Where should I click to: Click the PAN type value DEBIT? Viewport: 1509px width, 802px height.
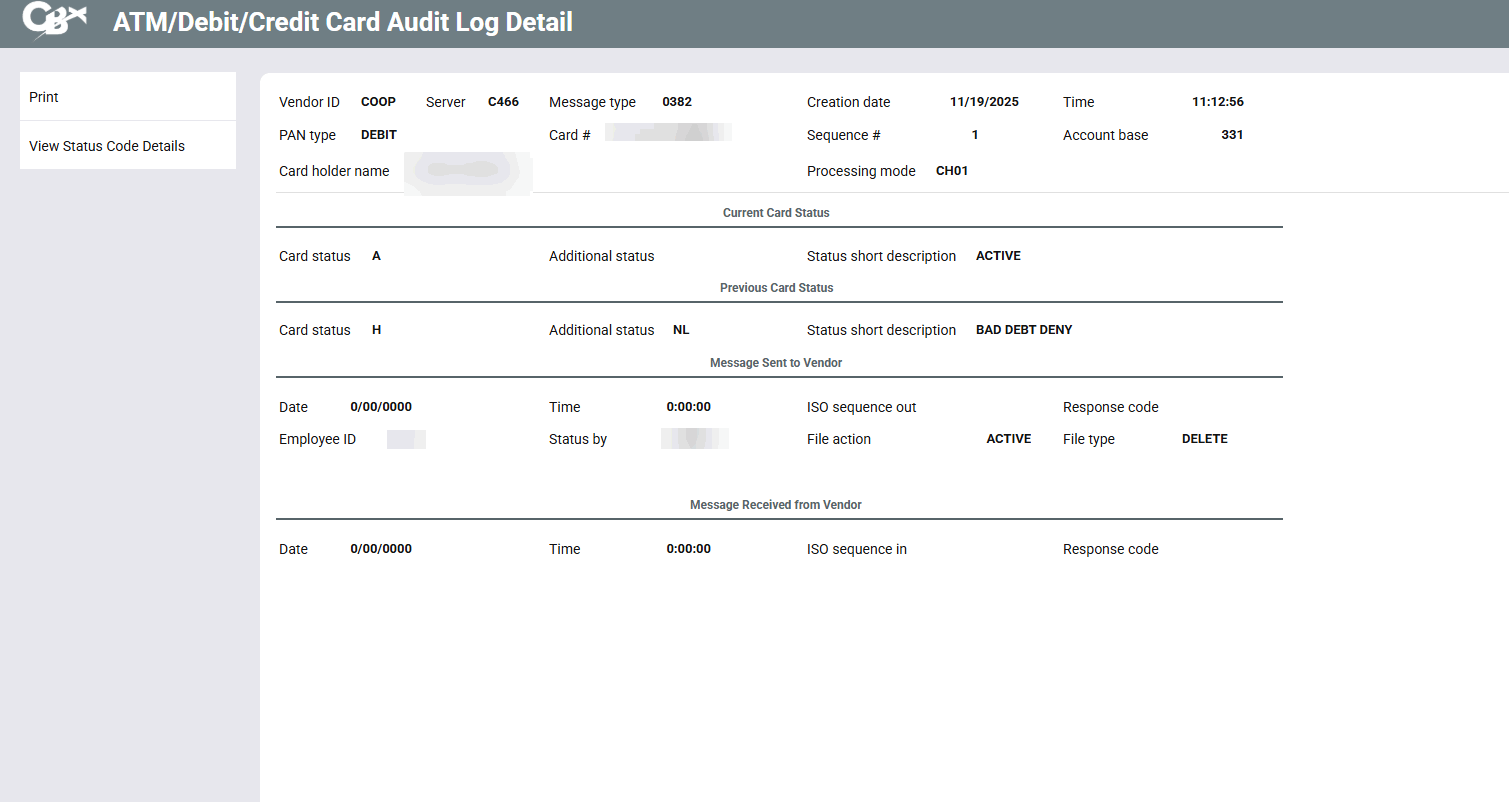click(379, 135)
